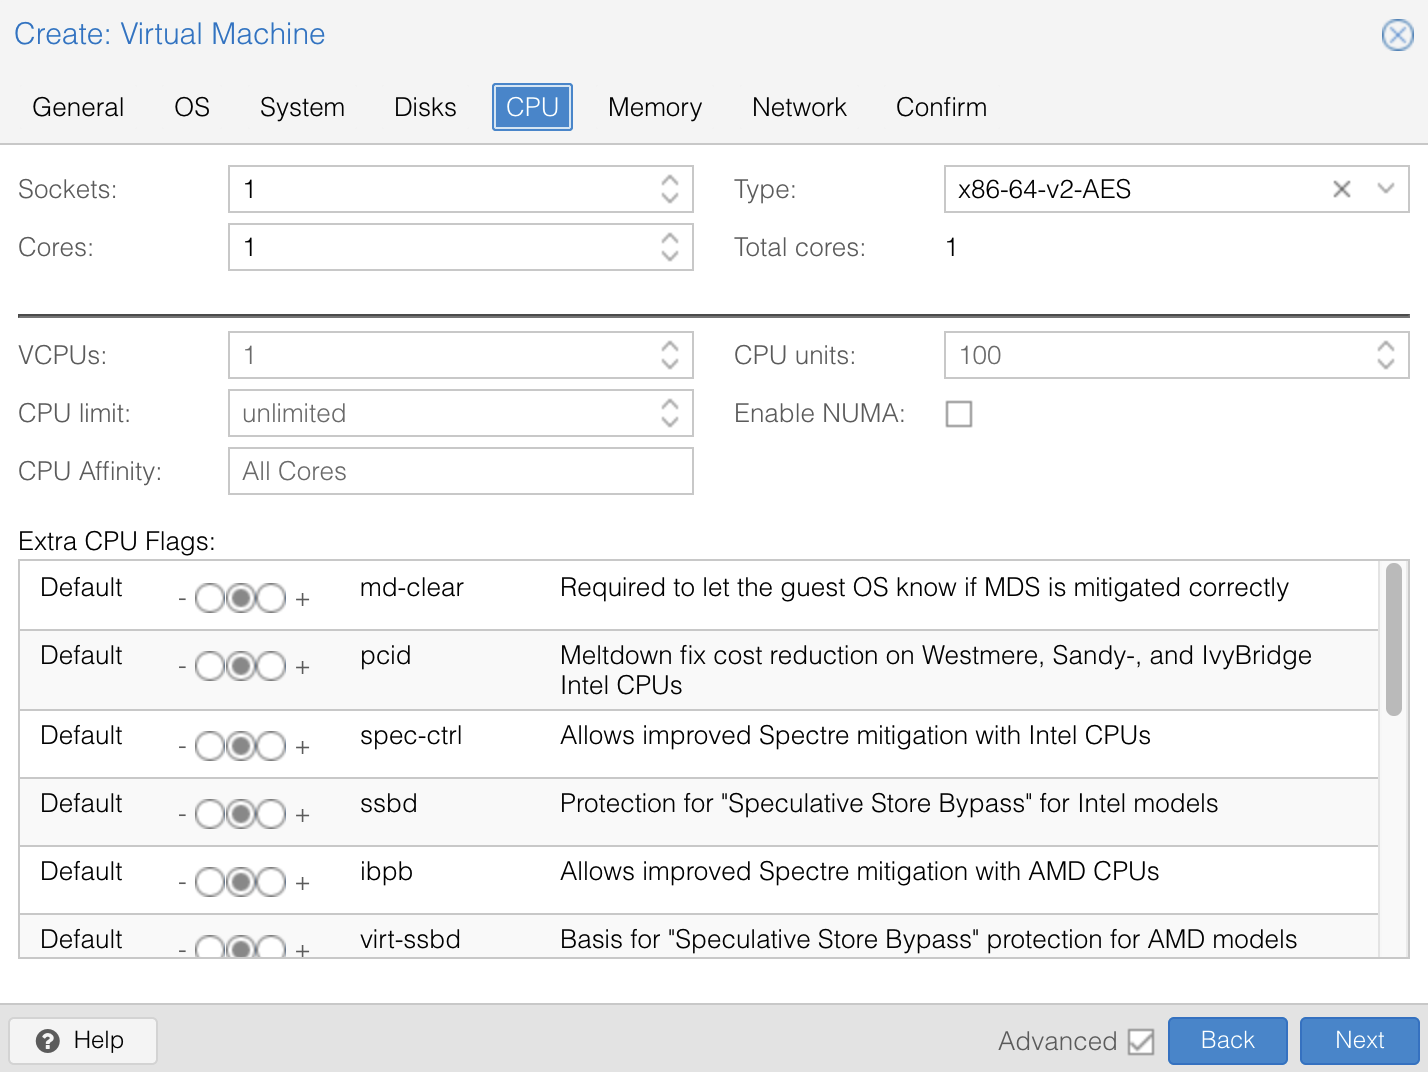The image size is (1428, 1072).
Task: Enable the NUMA checkbox
Action: (959, 414)
